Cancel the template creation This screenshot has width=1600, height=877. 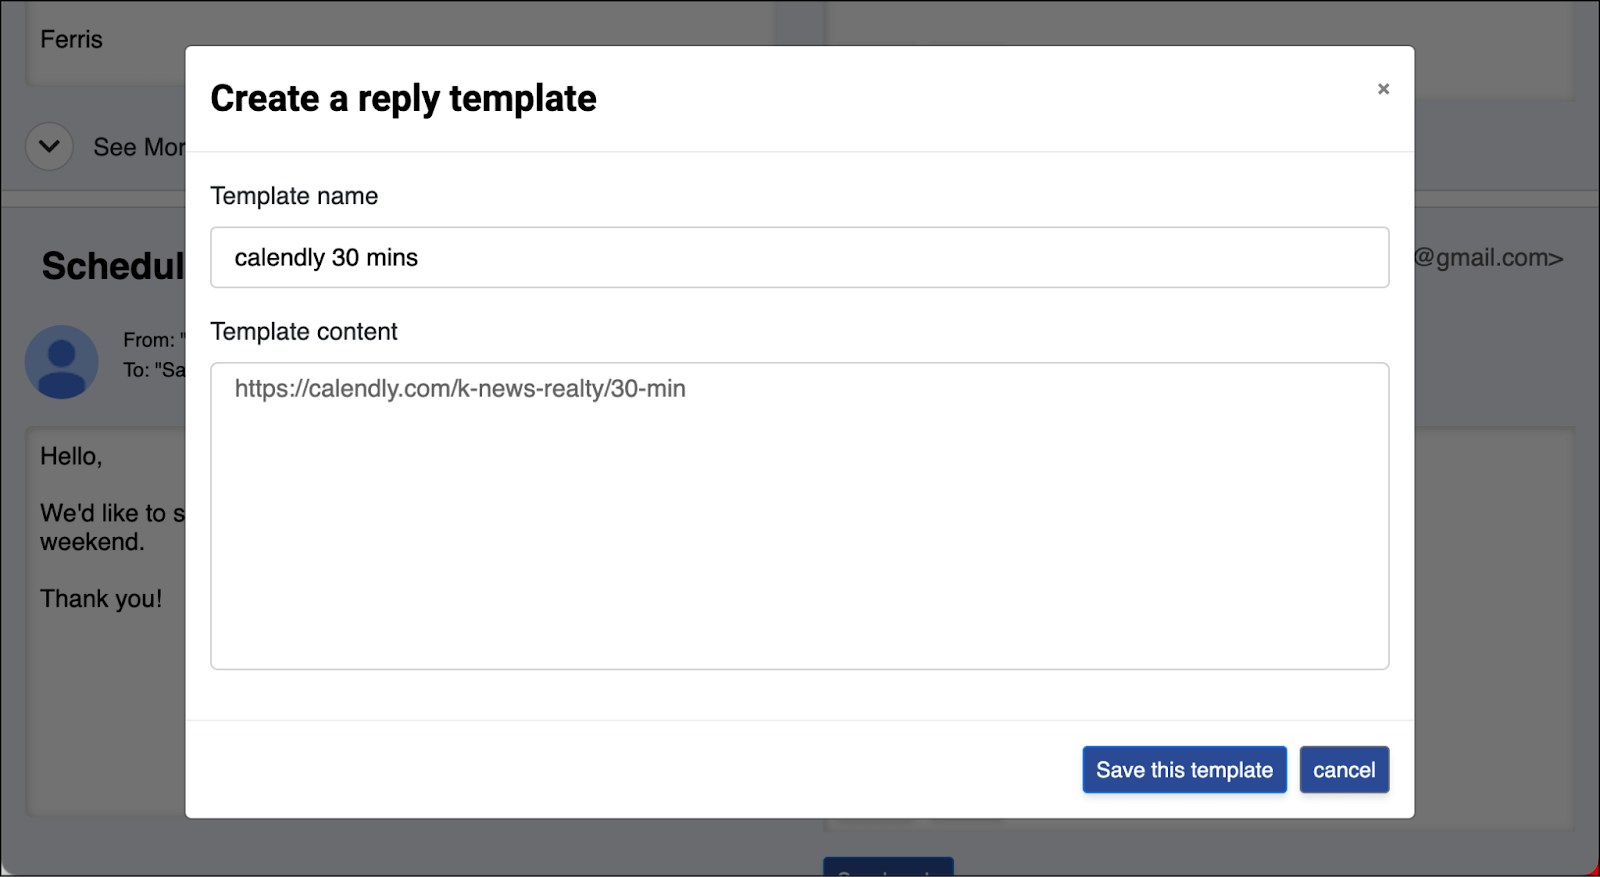tap(1344, 770)
